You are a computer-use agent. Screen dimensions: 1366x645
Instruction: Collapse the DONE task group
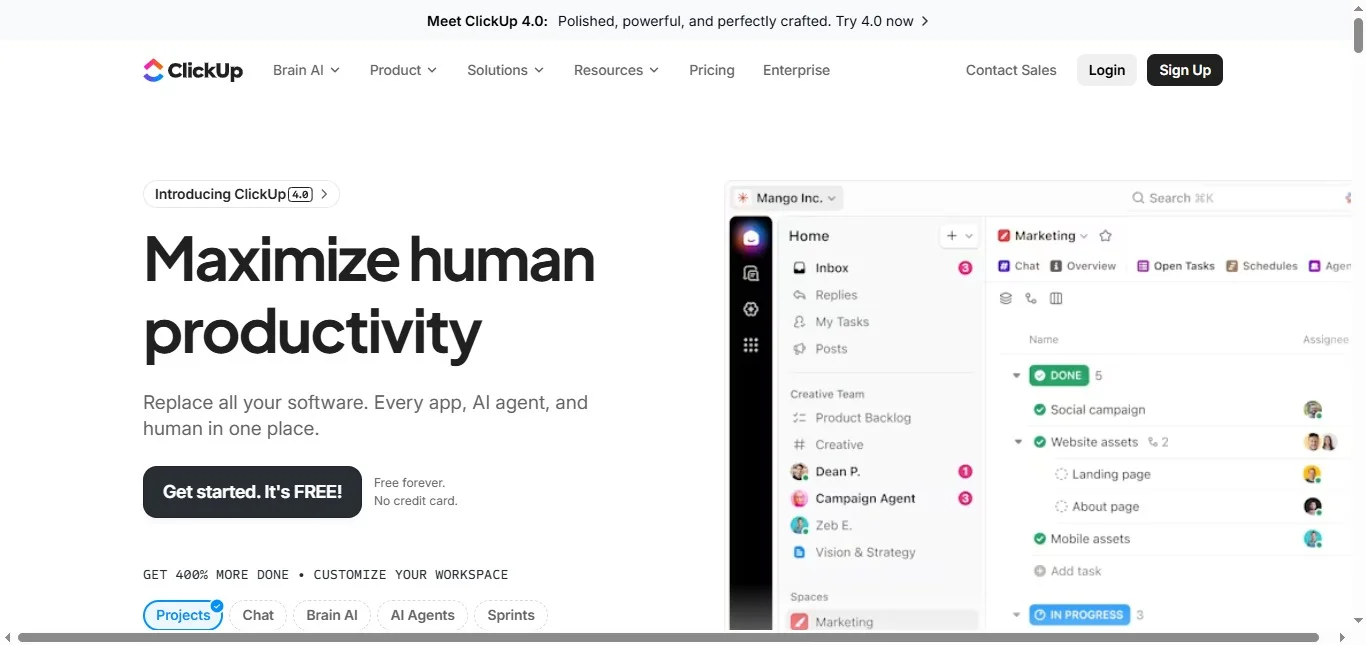click(x=1017, y=376)
